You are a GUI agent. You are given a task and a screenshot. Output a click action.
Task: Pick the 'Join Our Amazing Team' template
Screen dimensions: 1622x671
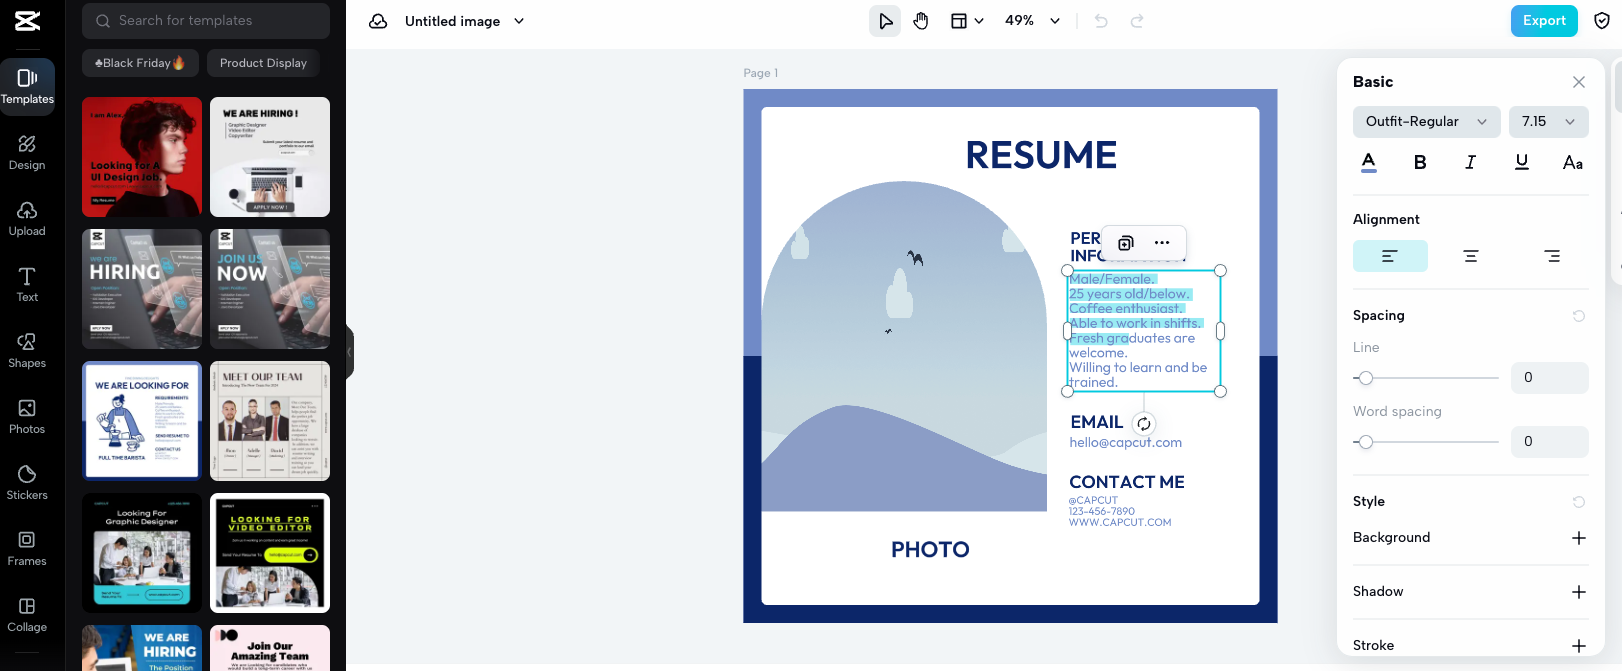pos(270,648)
